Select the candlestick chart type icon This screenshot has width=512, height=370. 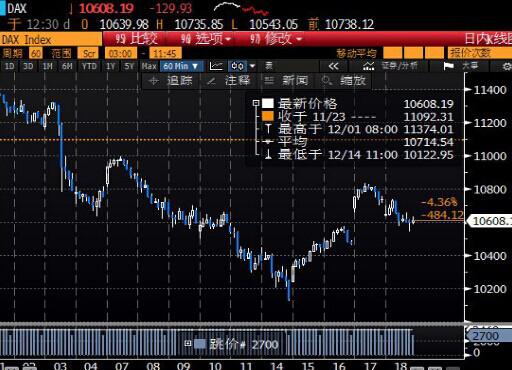(238, 66)
